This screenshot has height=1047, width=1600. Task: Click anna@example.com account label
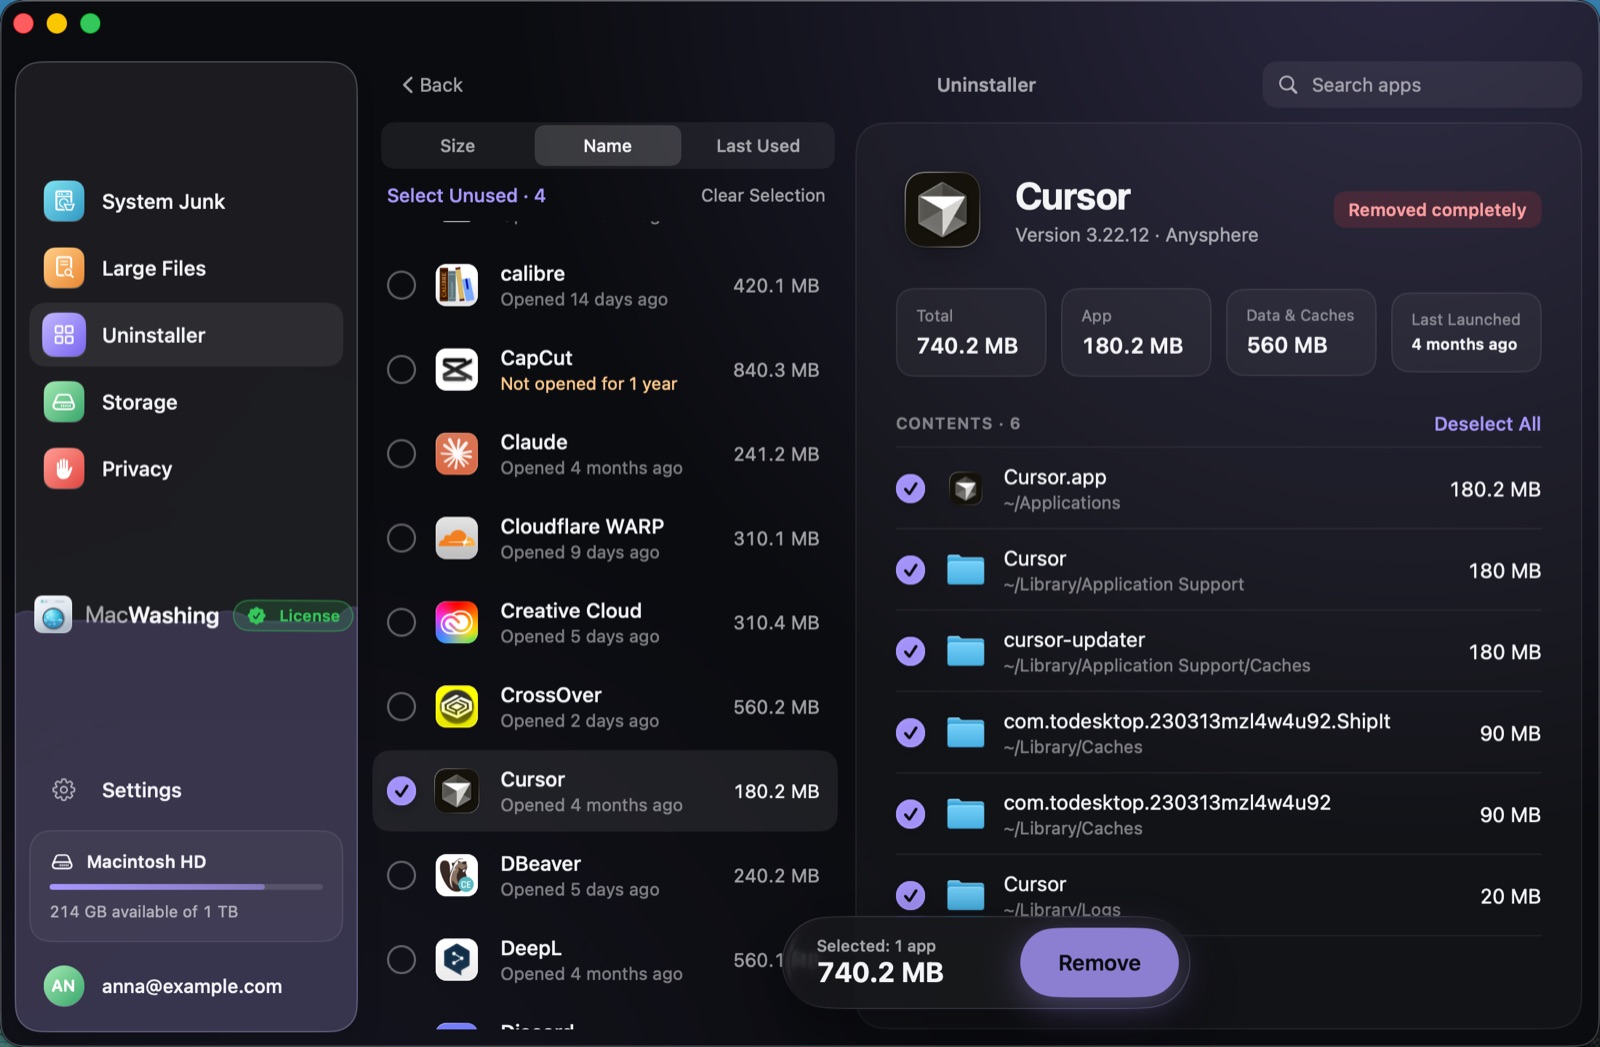coord(192,986)
